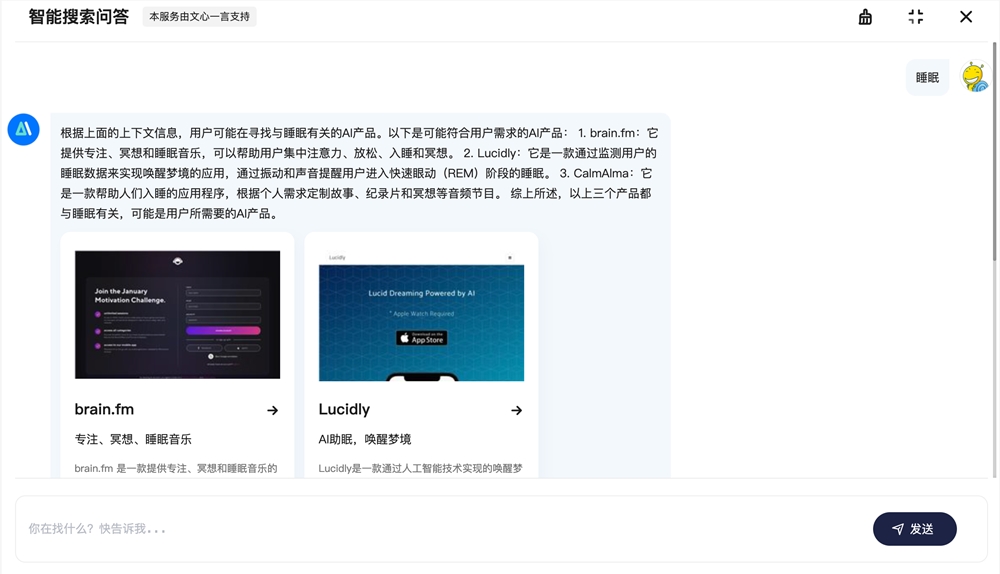The width and height of the screenshot is (1000, 574).
Task: Click the 睡眠 user message bubble
Action: tap(927, 78)
